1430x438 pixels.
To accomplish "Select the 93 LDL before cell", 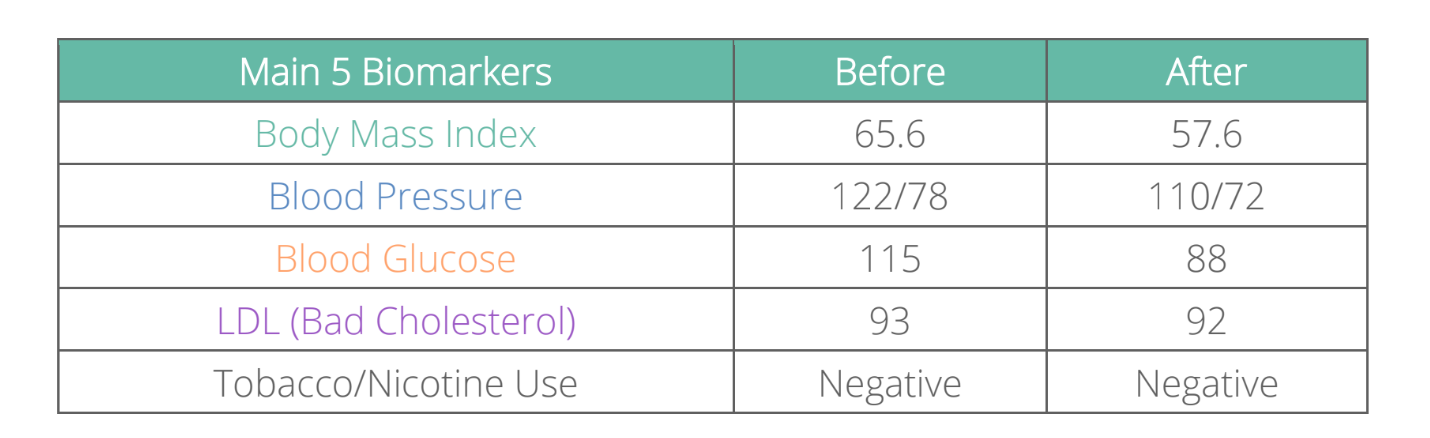I will click(890, 321).
